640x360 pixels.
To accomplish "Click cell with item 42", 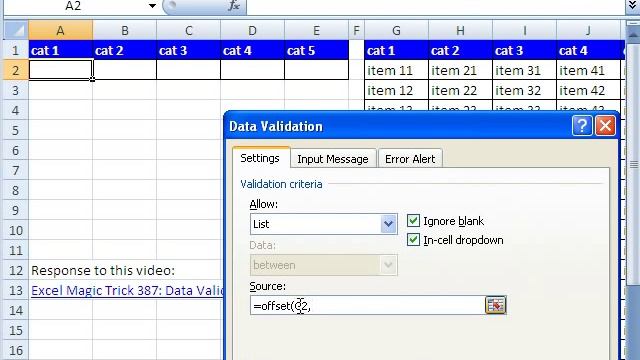I will [588, 90].
